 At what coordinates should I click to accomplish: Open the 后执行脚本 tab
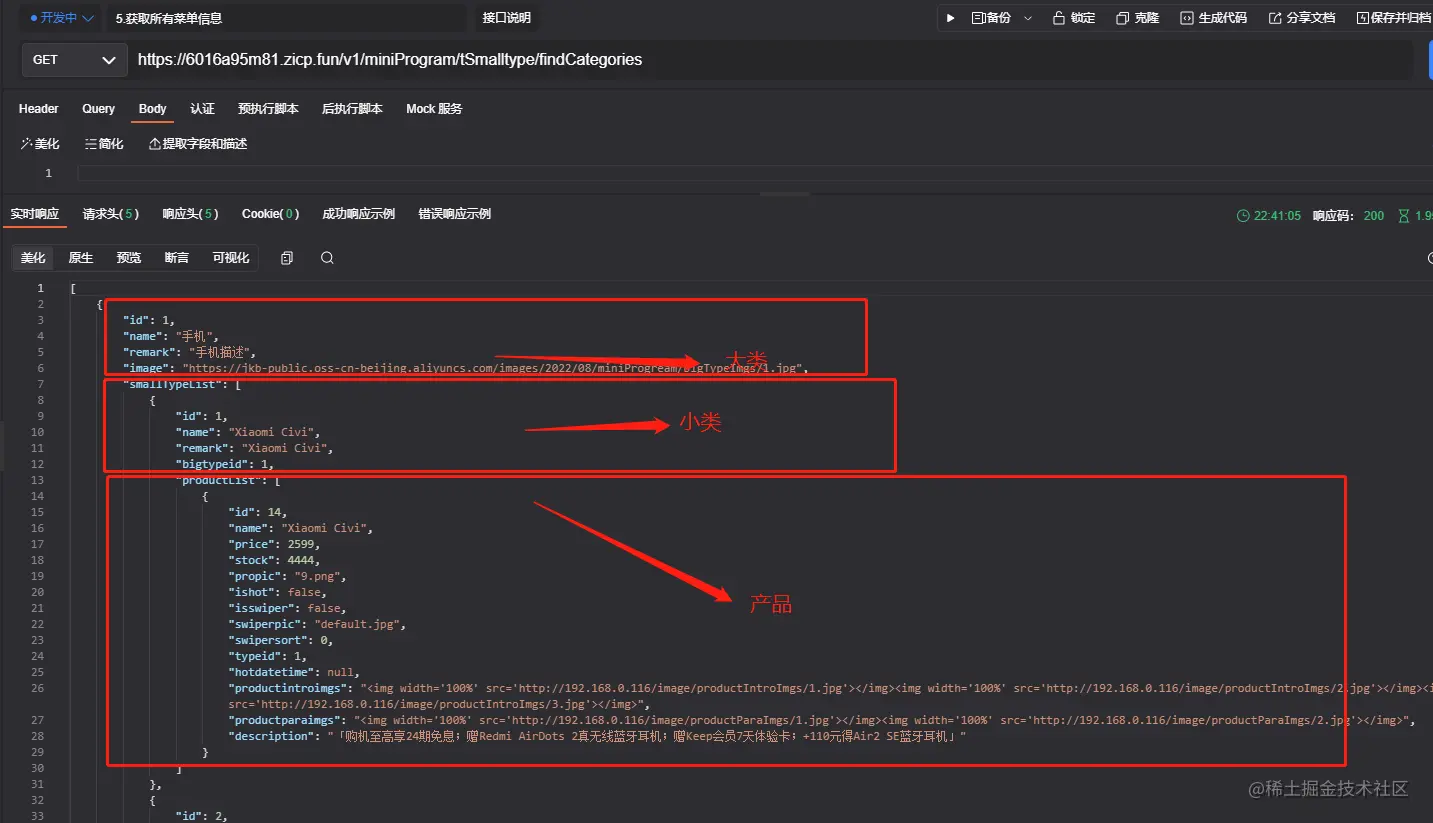(x=352, y=109)
